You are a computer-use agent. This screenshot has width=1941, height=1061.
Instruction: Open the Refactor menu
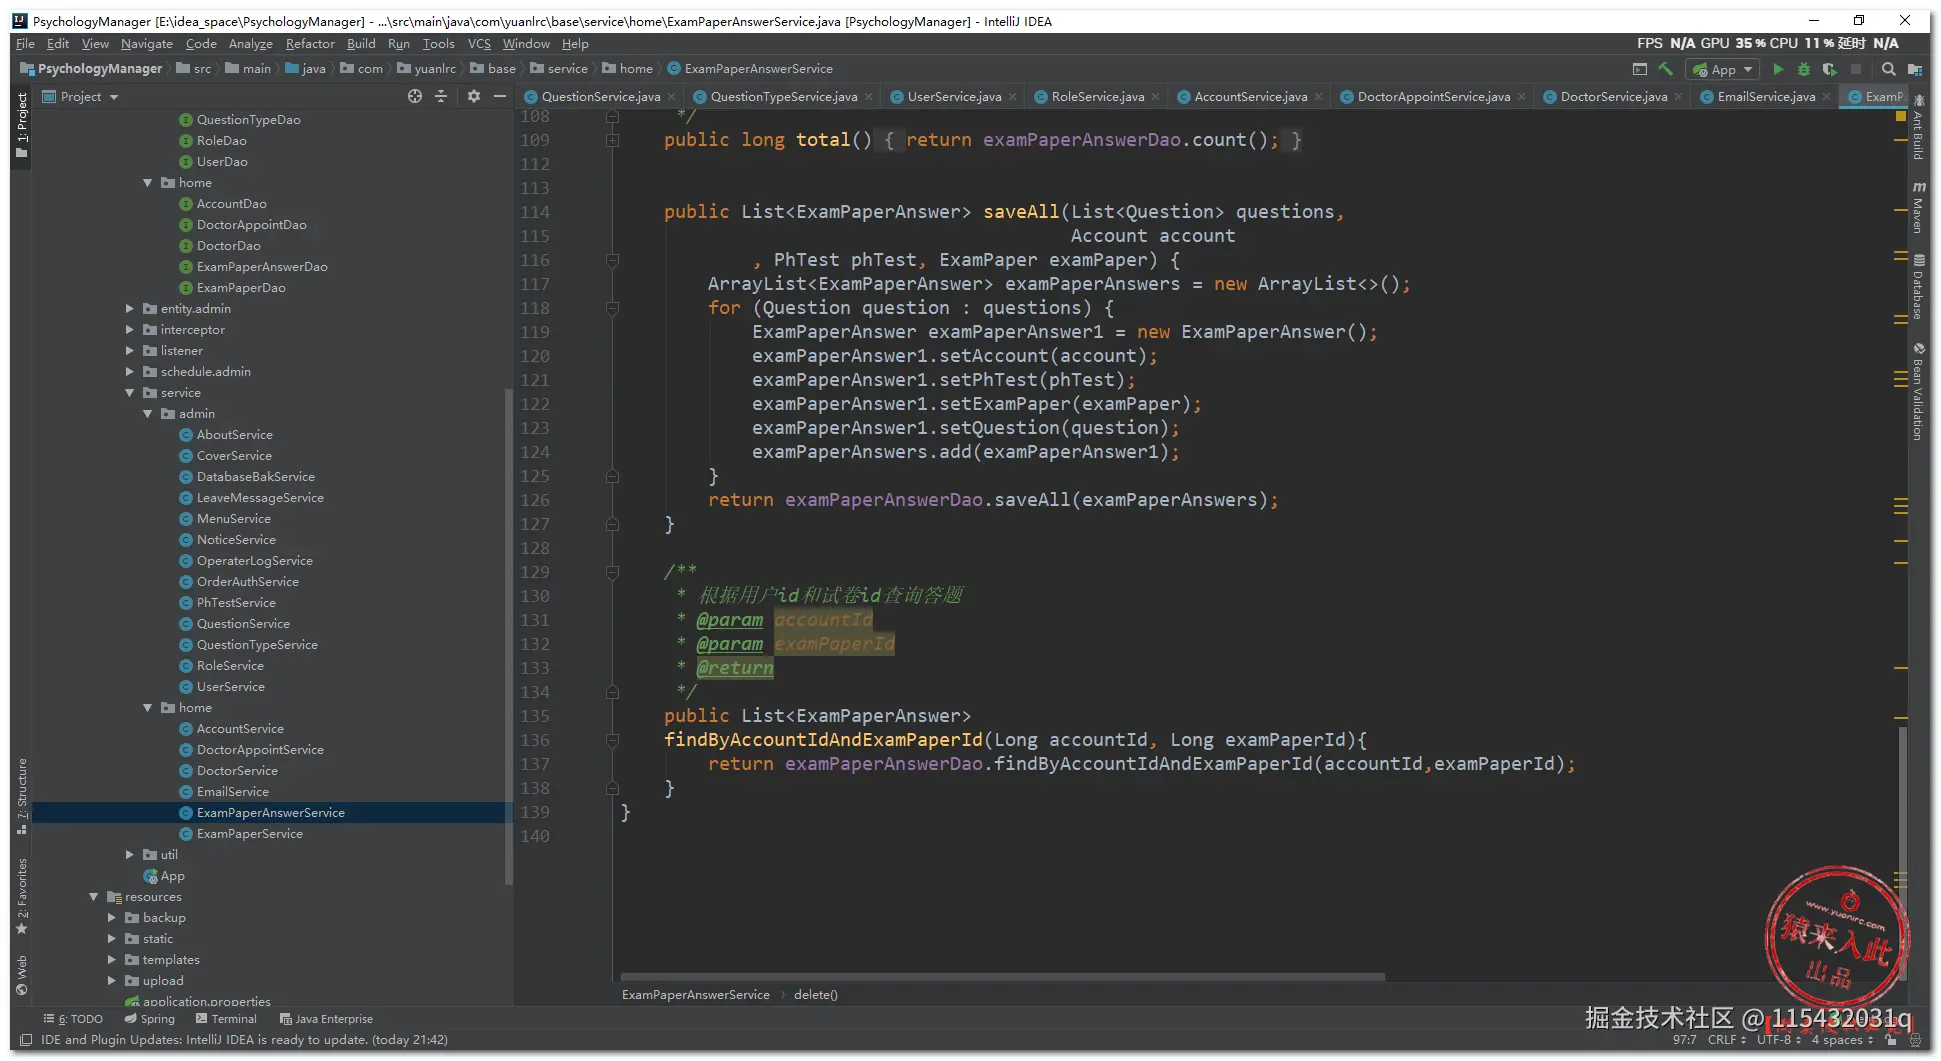(310, 44)
